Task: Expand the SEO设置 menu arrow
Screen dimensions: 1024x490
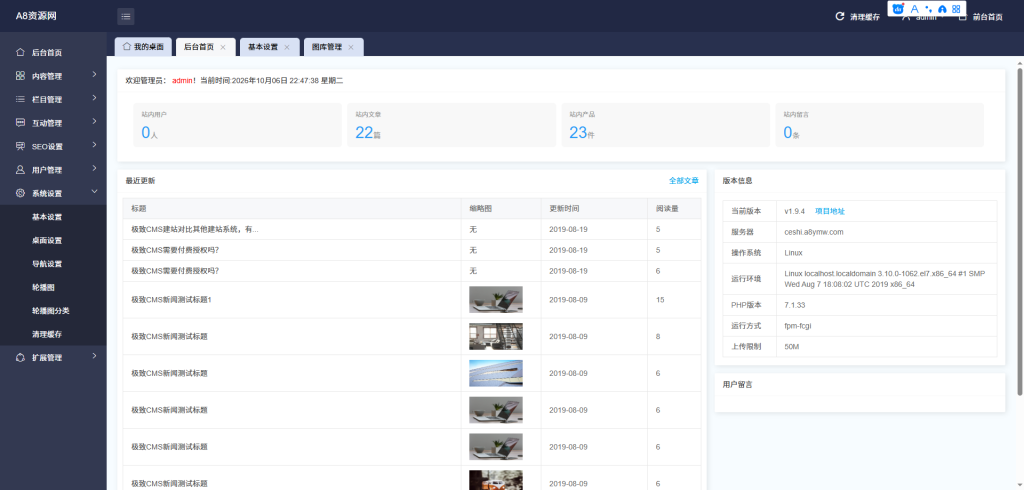Action: [95, 145]
